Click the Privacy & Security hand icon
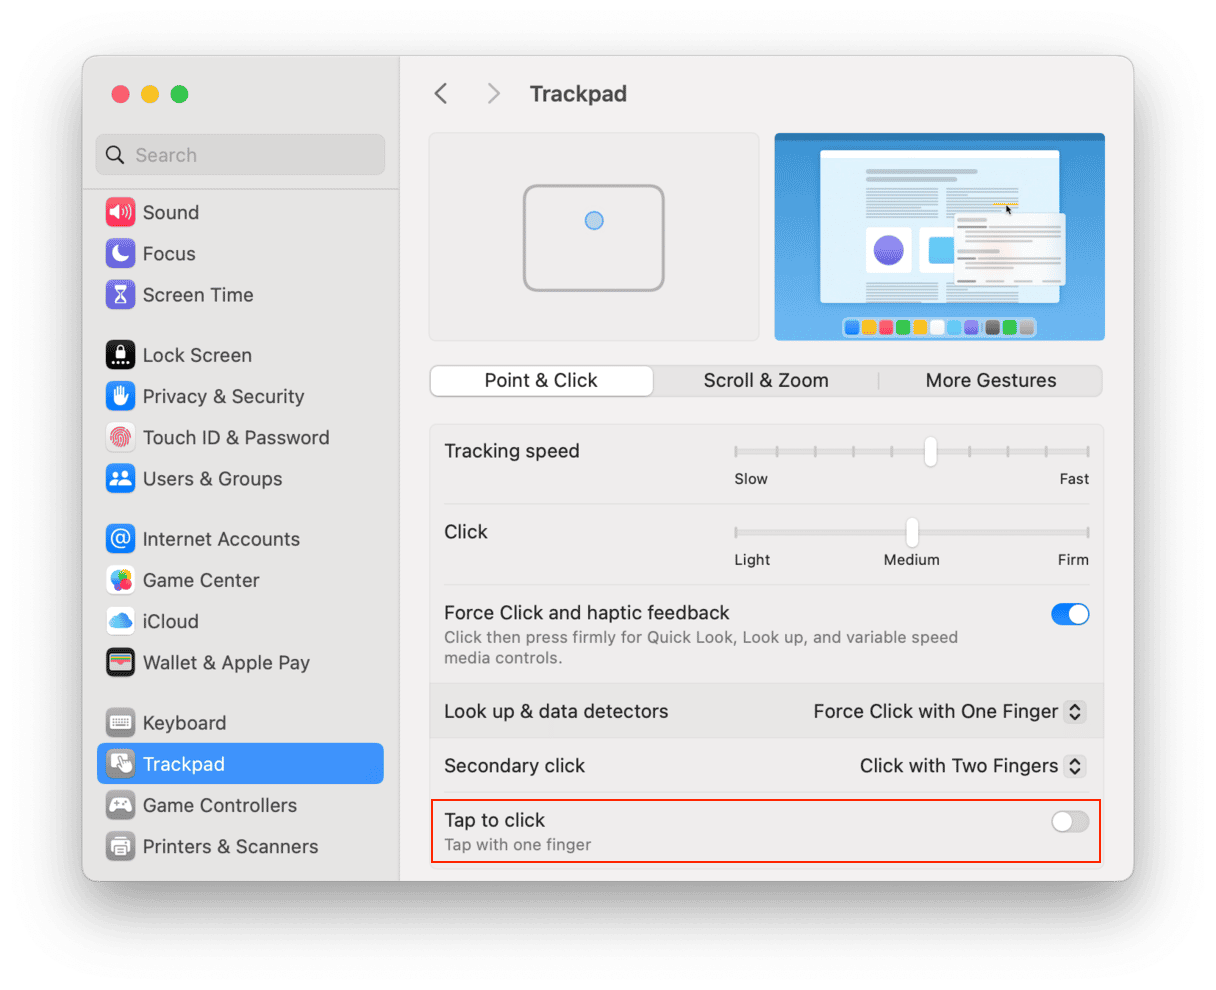 coord(120,396)
